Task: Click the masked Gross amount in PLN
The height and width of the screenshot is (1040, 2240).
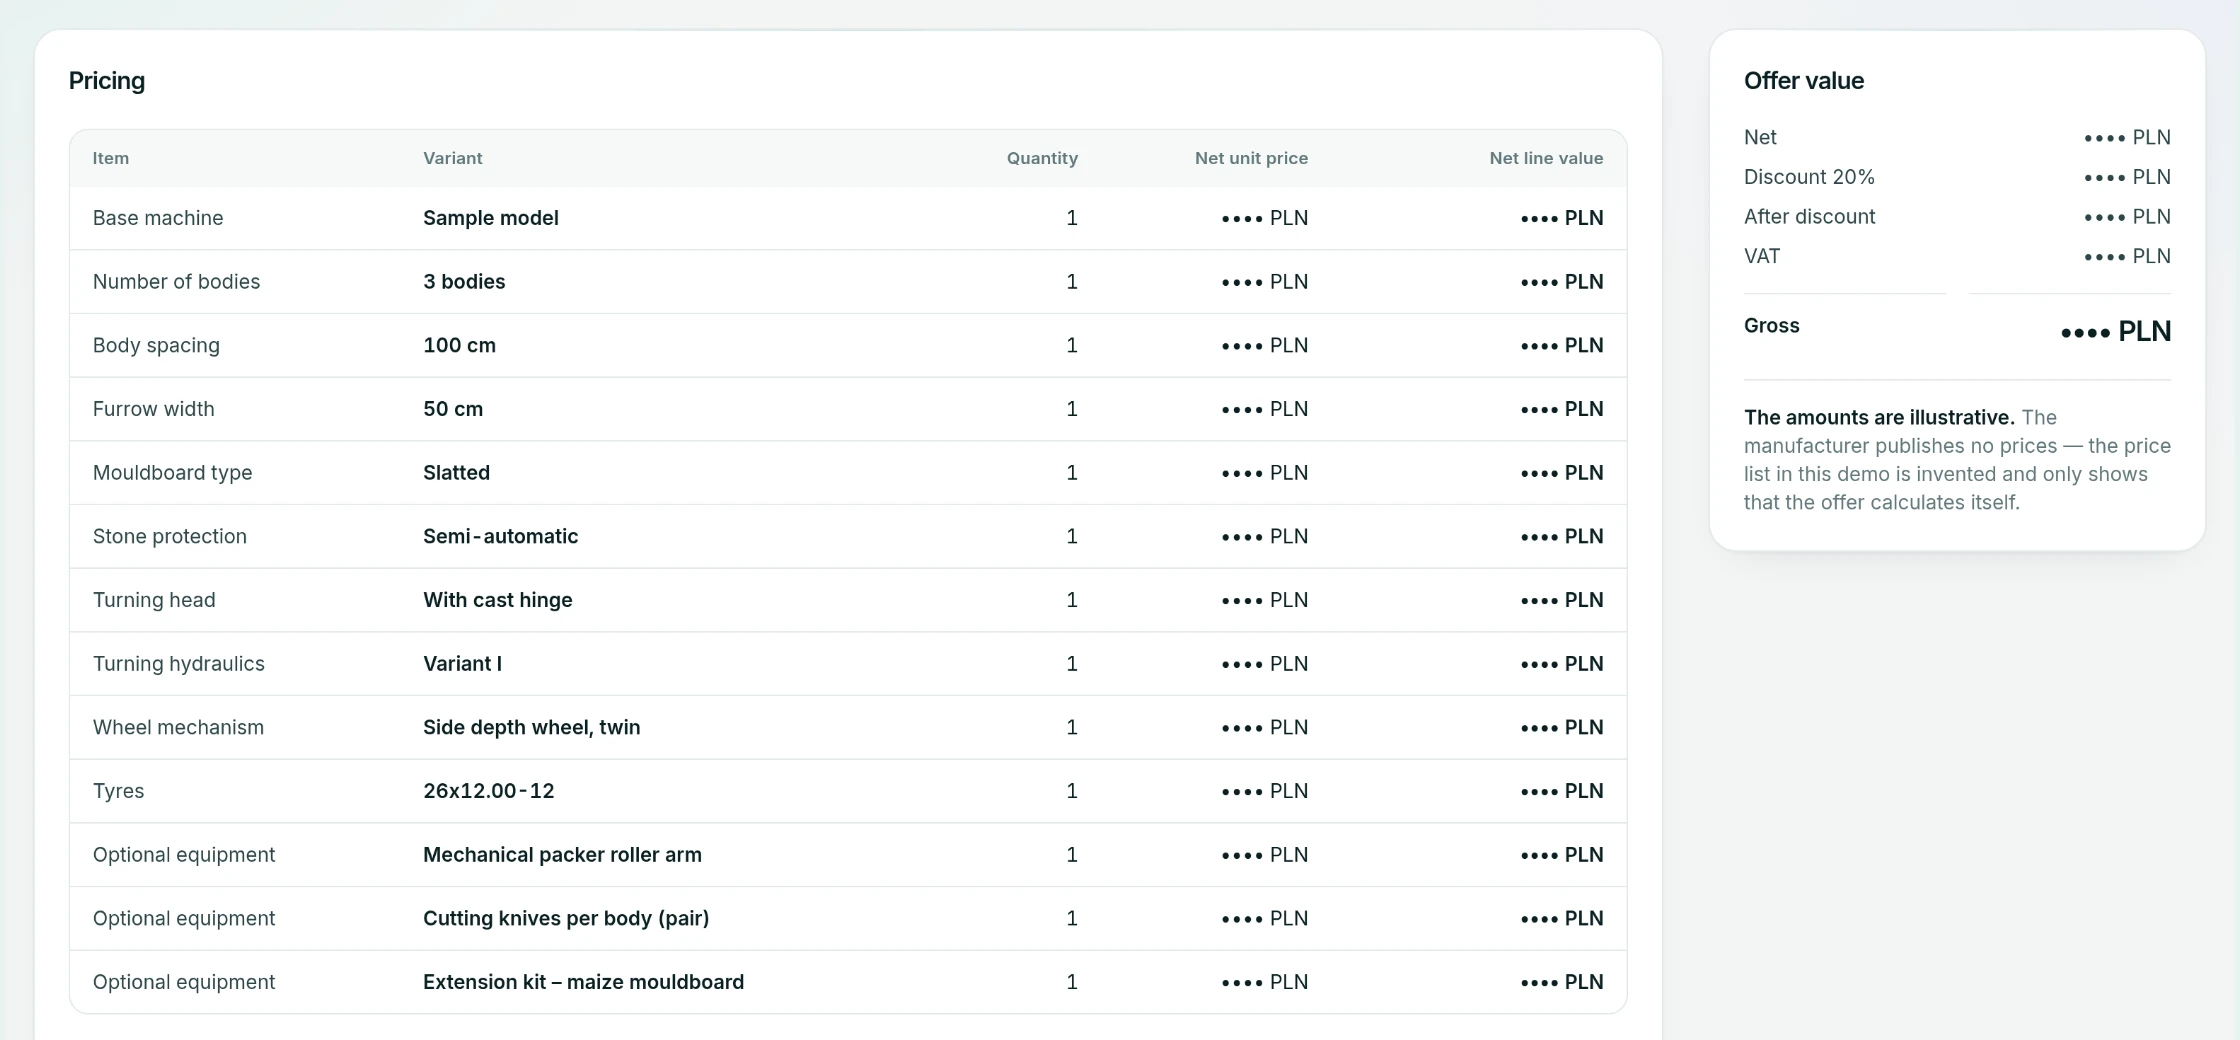Action: click(x=2116, y=331)
